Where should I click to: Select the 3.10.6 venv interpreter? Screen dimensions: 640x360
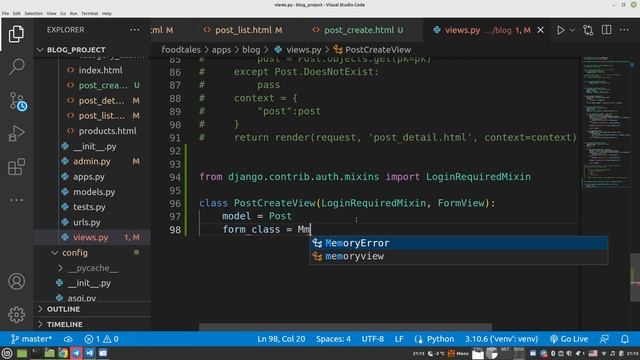tap(501, 339)
